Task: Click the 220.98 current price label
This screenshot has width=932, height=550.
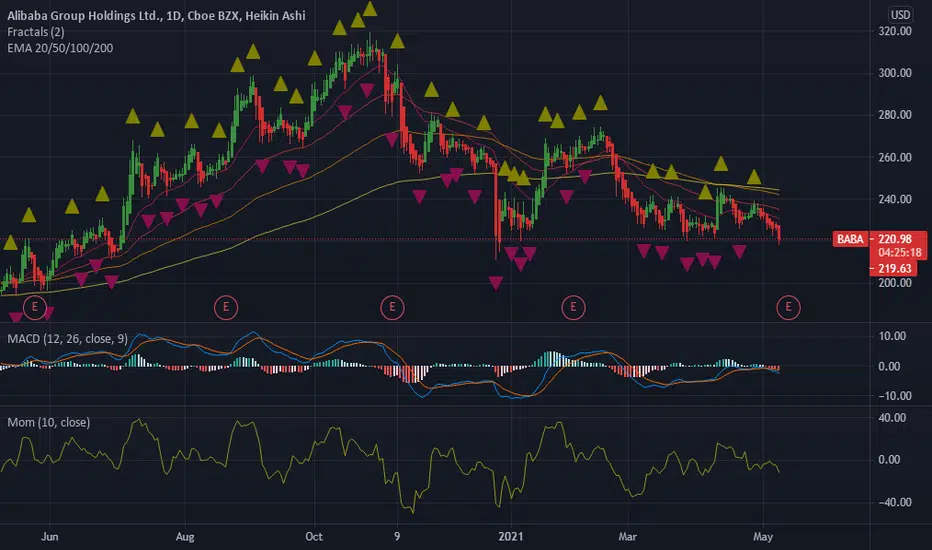Action: pyautogui.click(x=895, y=239)
